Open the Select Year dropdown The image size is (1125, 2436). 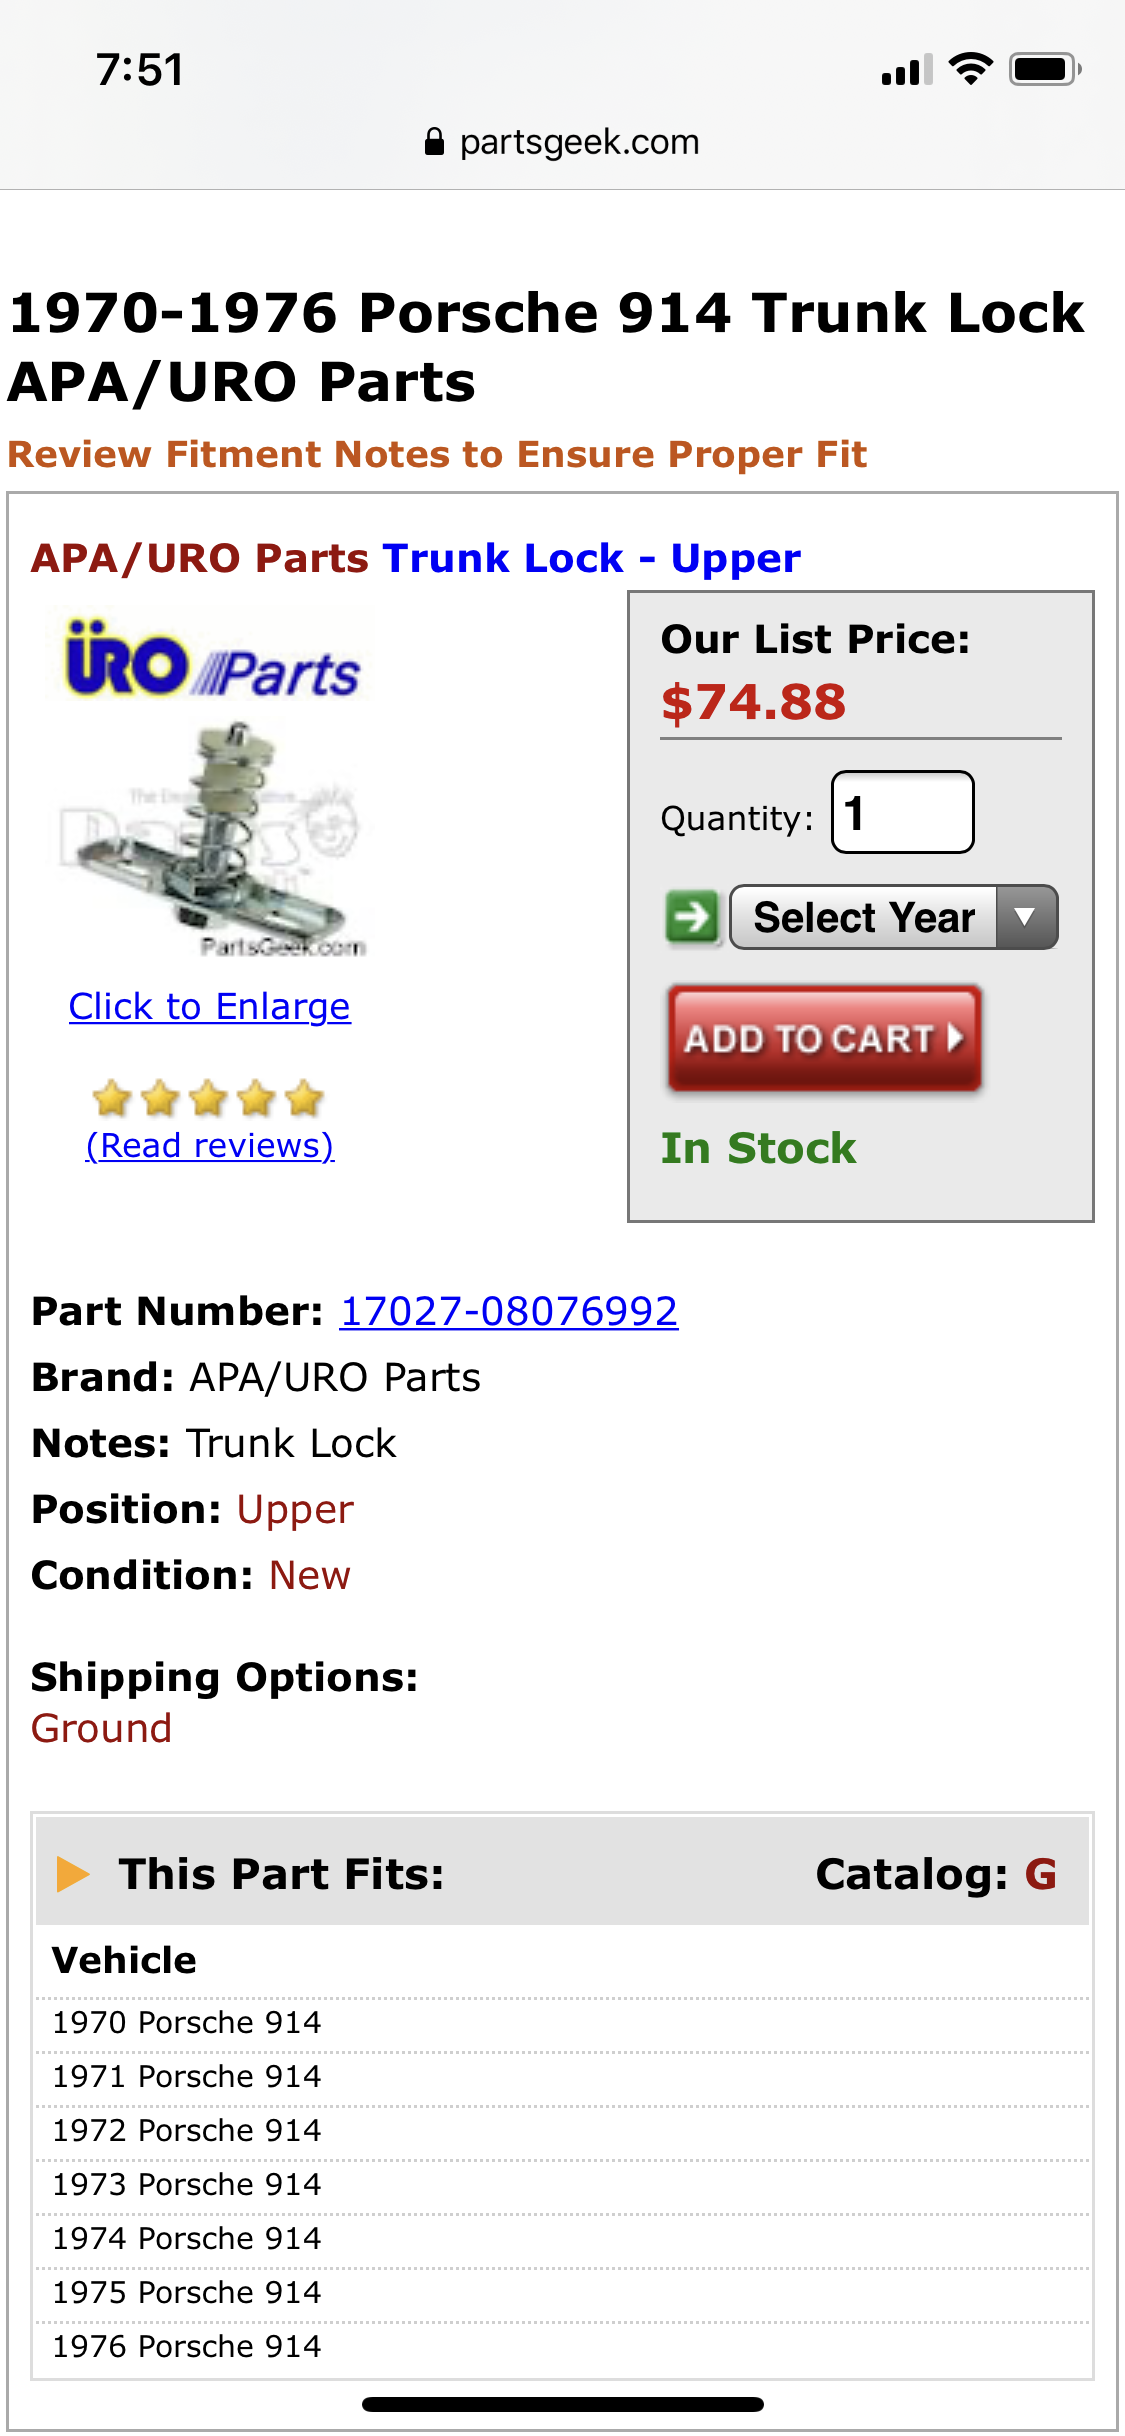864,917
